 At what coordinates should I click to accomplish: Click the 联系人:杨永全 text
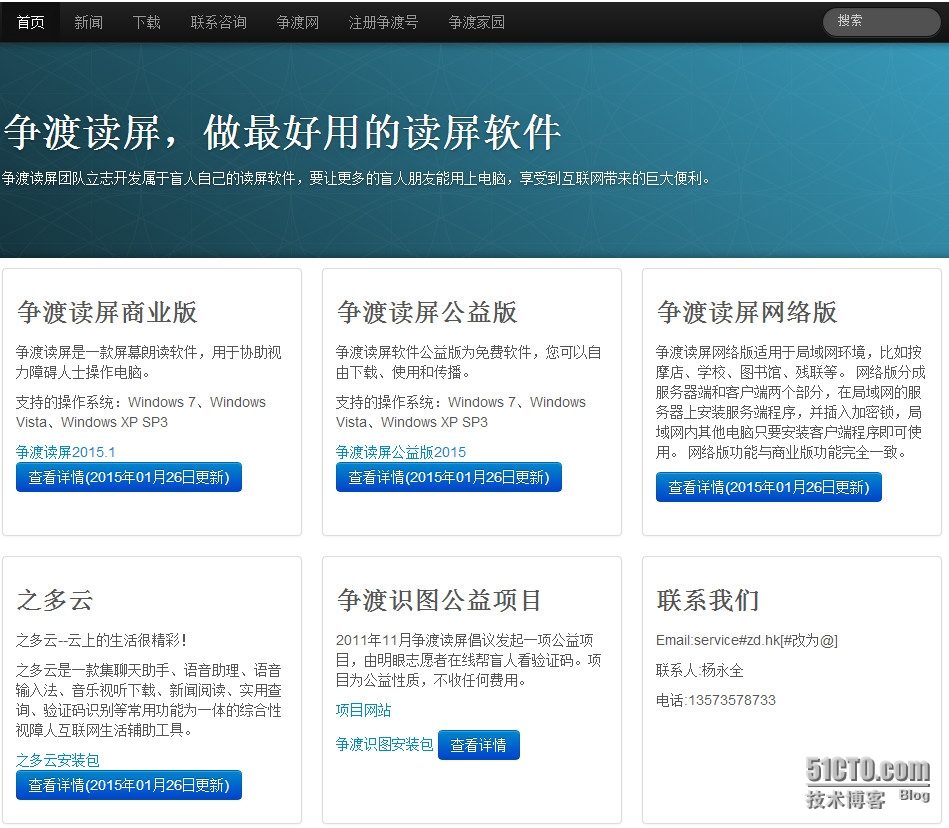700,670
